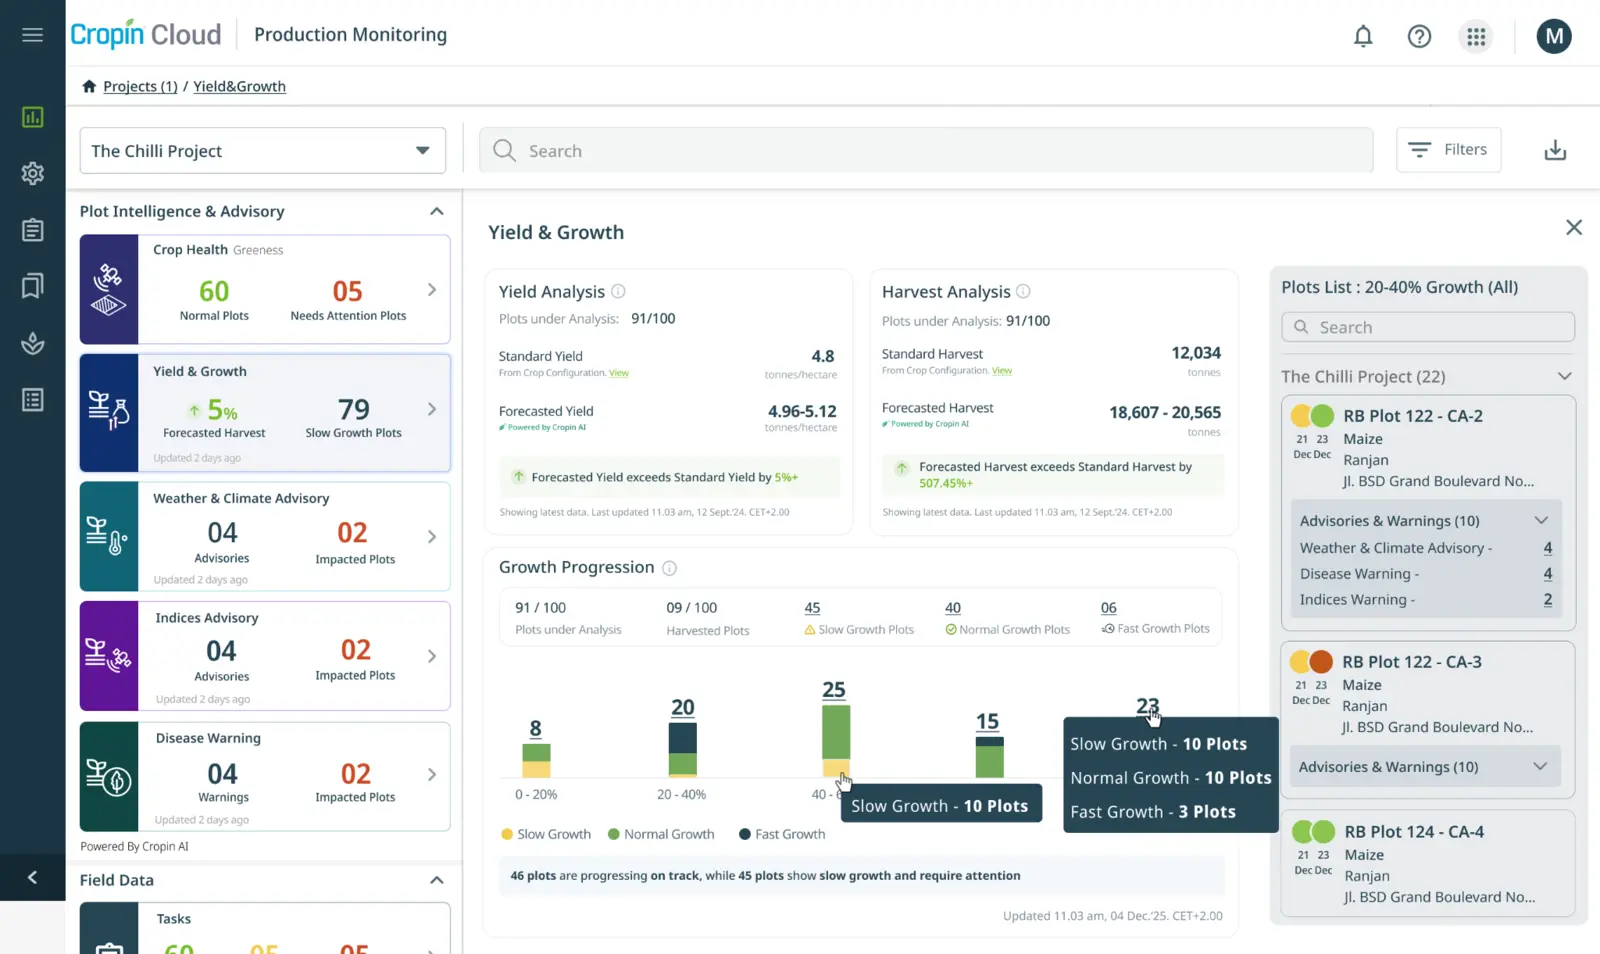Open bookmark book icon in sidebar
This screenshot has width=1600, height=954.
click(x=32, y=286)
